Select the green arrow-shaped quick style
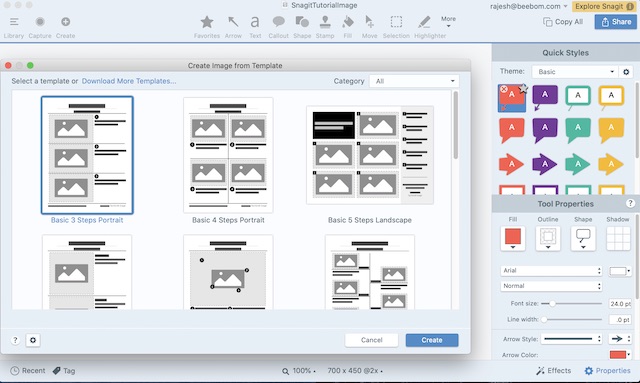This screenshot has width=640, height=383. click(x=578, y=164)
